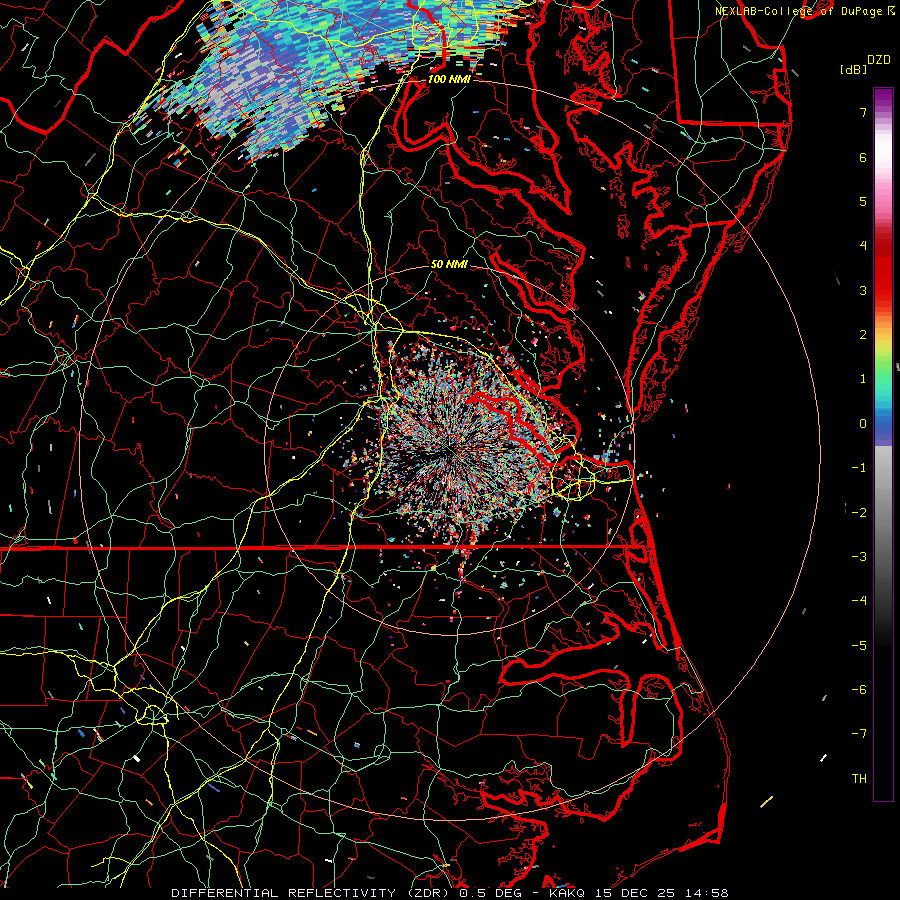The width and height of the screenshot is (900, 900).
Task: Click the "-3" value on the scale
Action: coord(859,557)
